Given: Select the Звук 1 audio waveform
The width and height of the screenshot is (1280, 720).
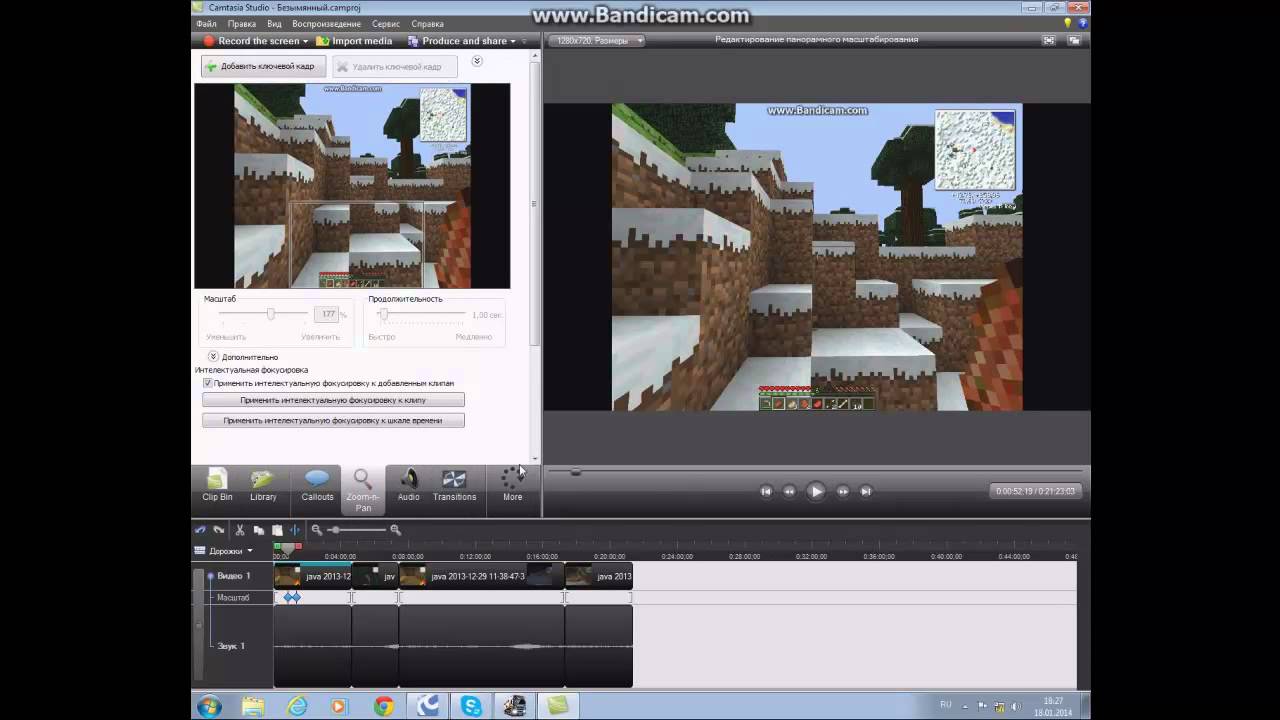Looking at the screenshot, I should (x=453, y=646).
